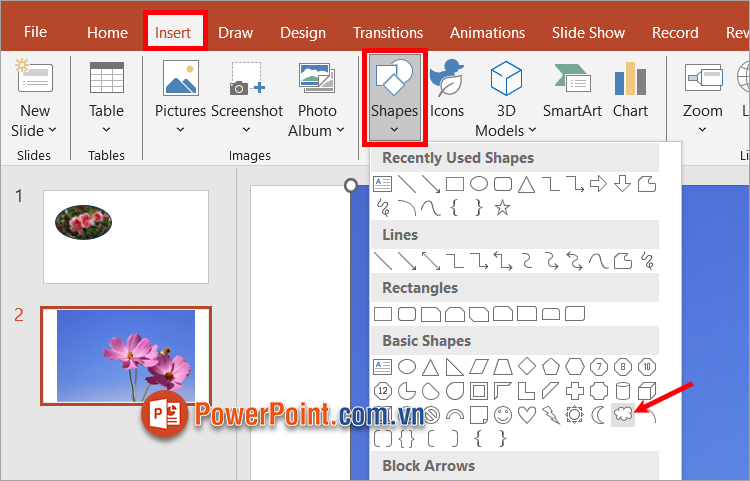Open the Transitions tab
The image size is (750, 481).
tap(388, 32)
